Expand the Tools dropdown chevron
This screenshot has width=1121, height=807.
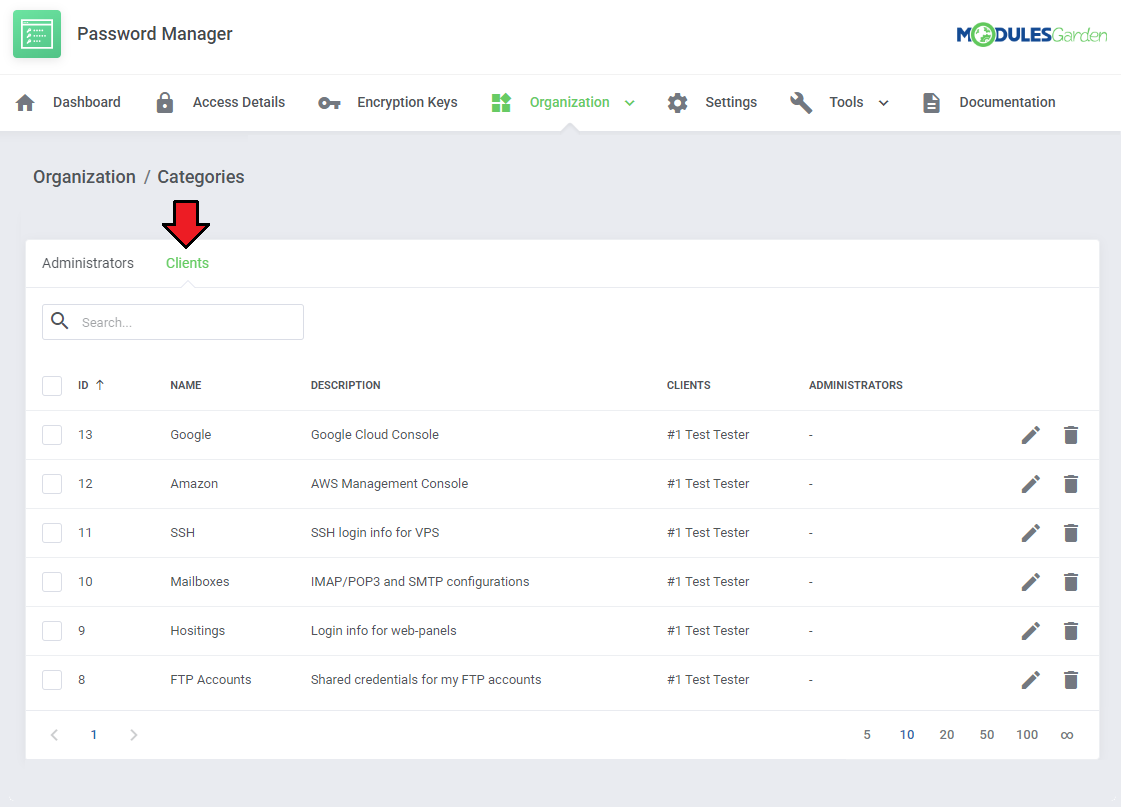[883, 103]
